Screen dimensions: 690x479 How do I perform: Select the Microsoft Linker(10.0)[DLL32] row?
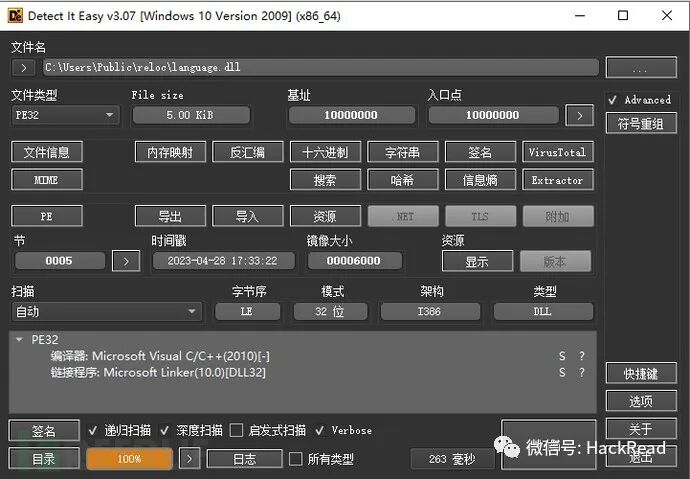tap(158, 373)
